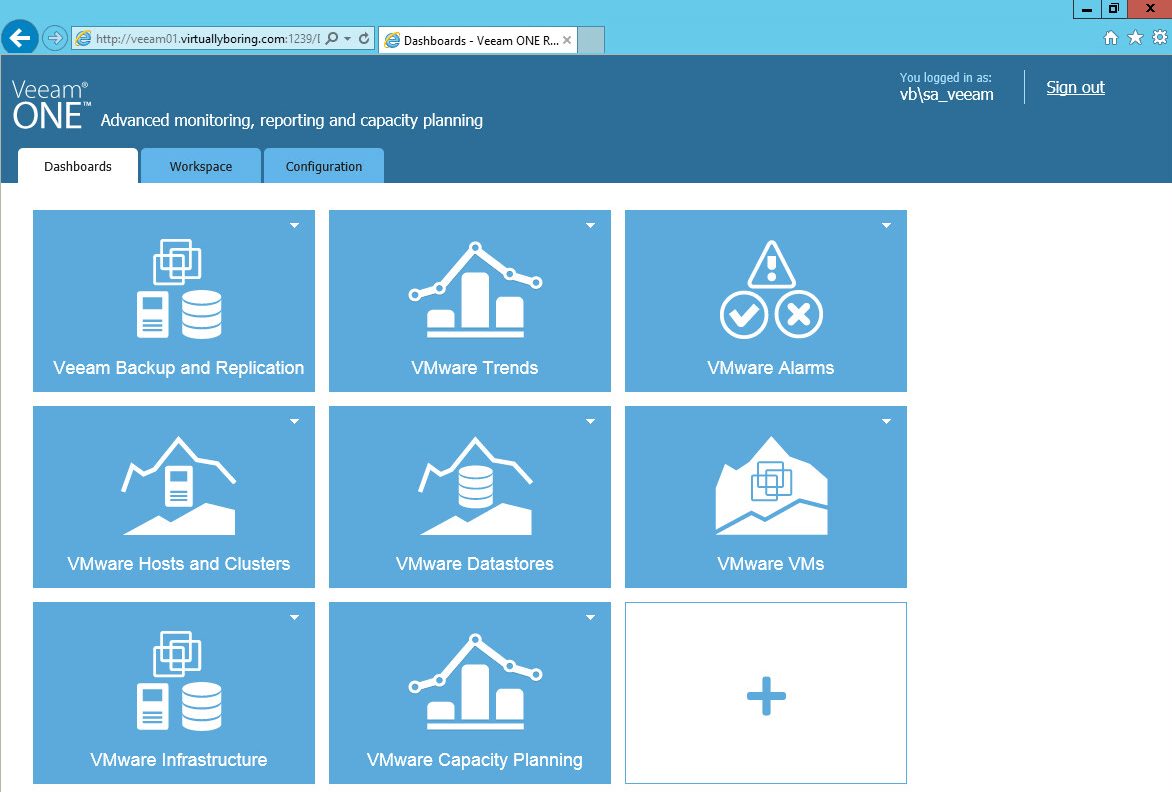Open the VMware VMs tile dropdown arrow
The width and height of the screenshot is (1172, 792).
tap(886, 422)
